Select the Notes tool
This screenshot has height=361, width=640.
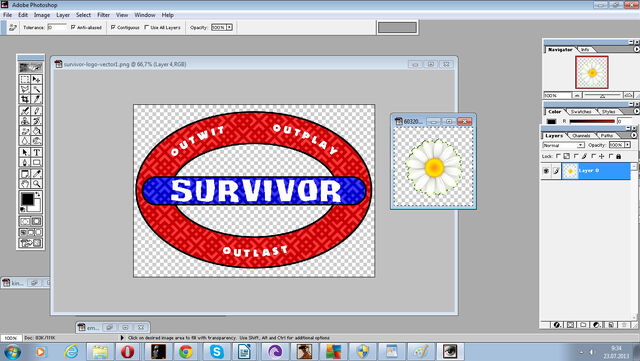click(x=25, y=174)
